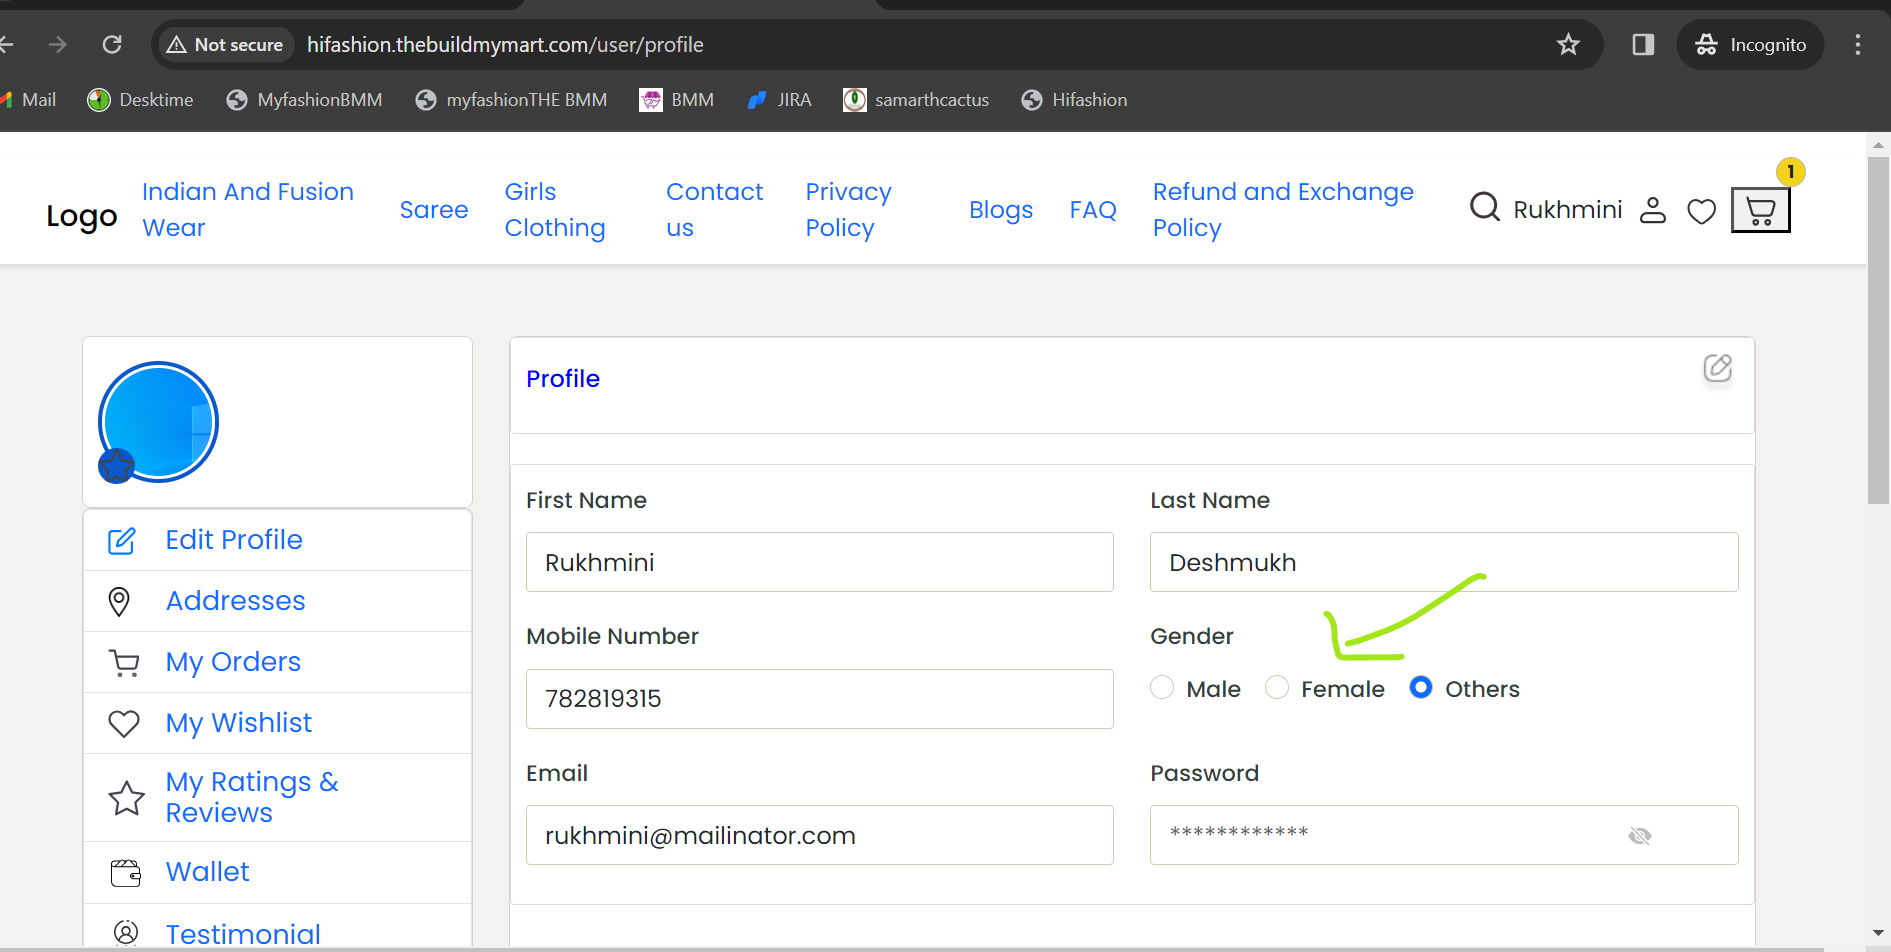Click the user account icon beside Rukhmini
The image size is (1891, 952).
click(x=1653, y=209)
